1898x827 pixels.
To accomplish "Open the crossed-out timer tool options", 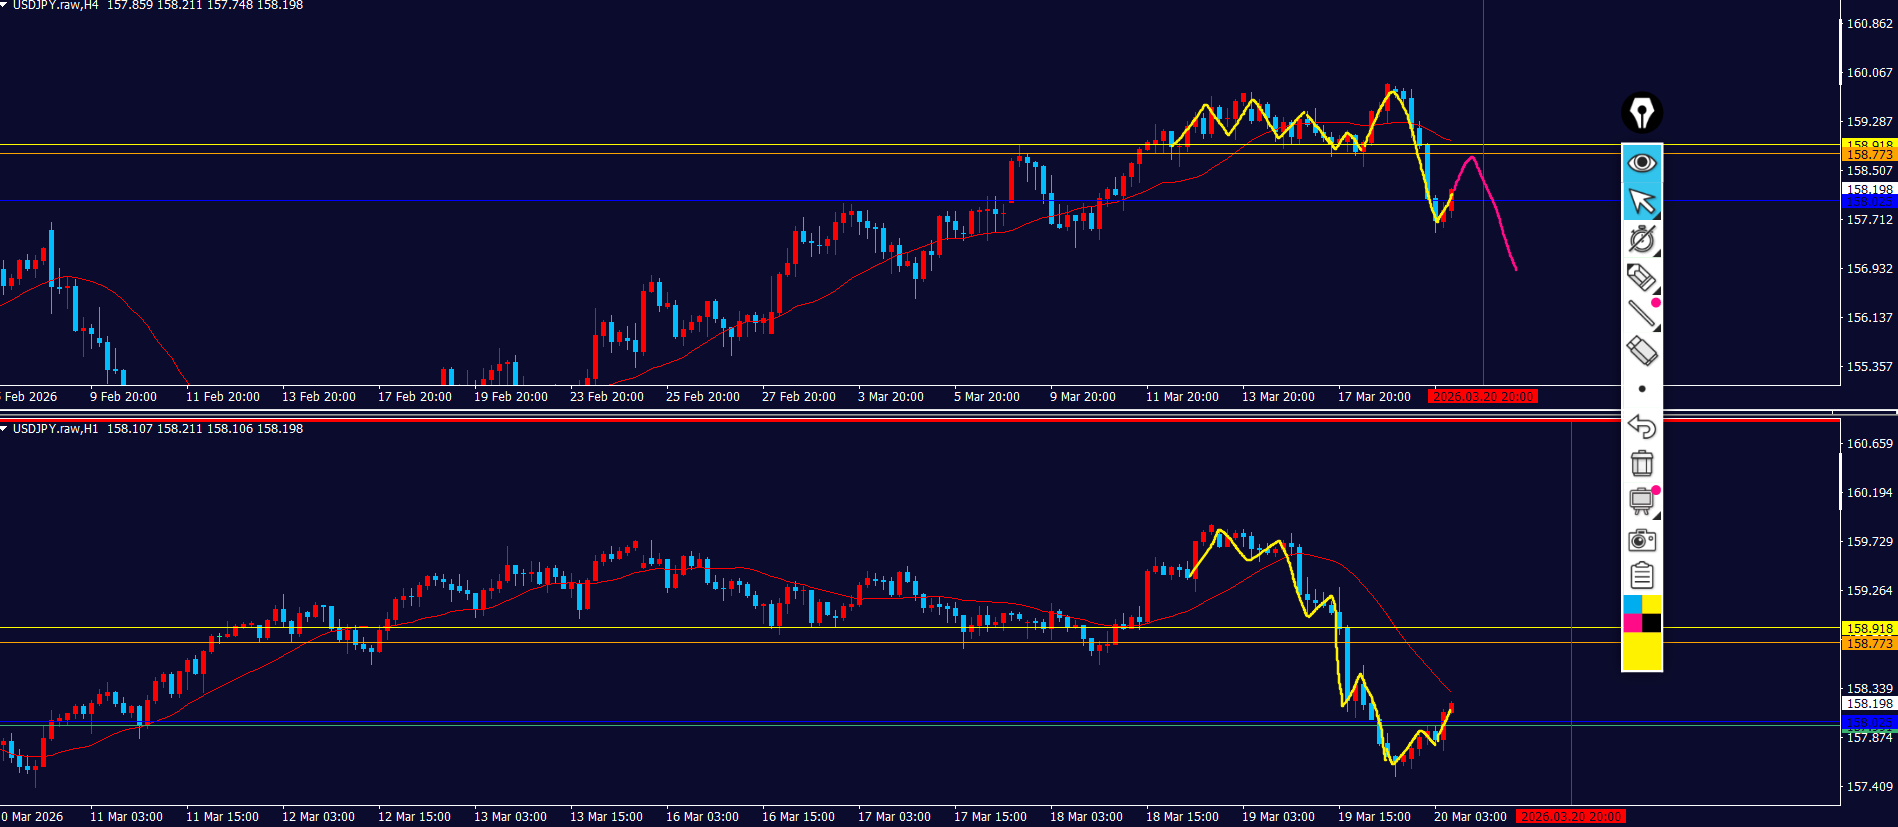I will (x=1641, y=239).
